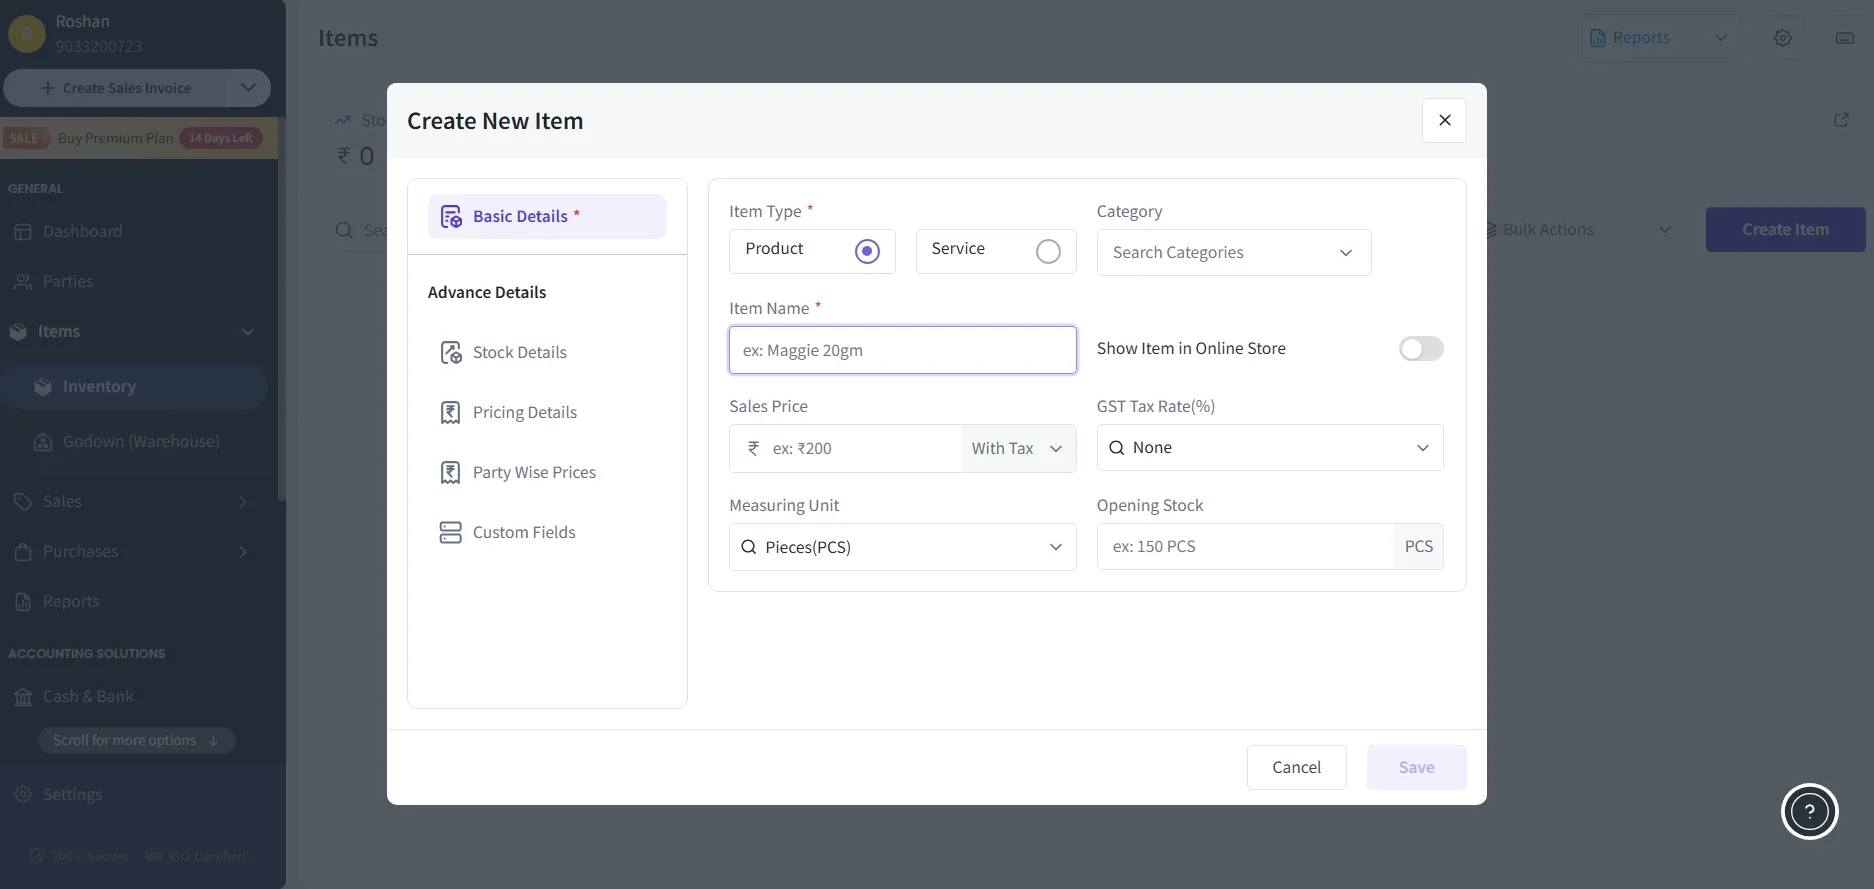Click the PCS unit label in Opening Stock
Image resolution: width=1874 pixels, height=889 pixels.
tap(1418, 546)
